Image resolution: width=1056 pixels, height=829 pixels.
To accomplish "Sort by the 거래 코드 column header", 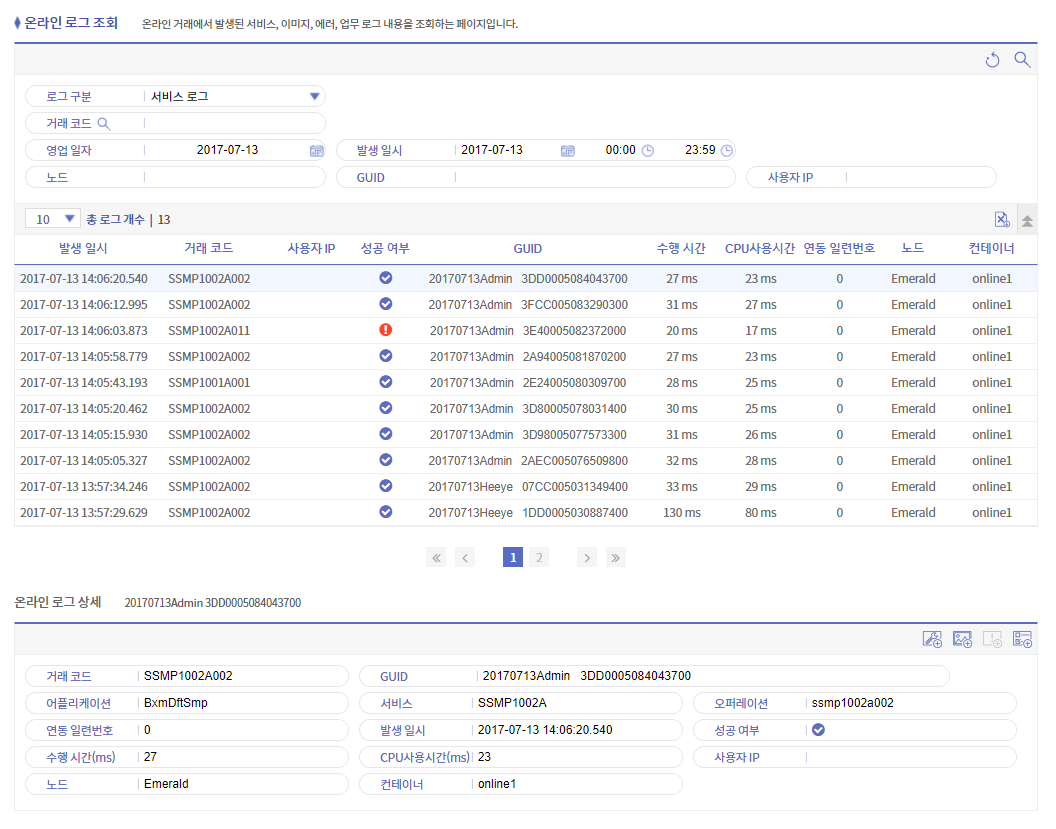I will (x=209, y=248).
